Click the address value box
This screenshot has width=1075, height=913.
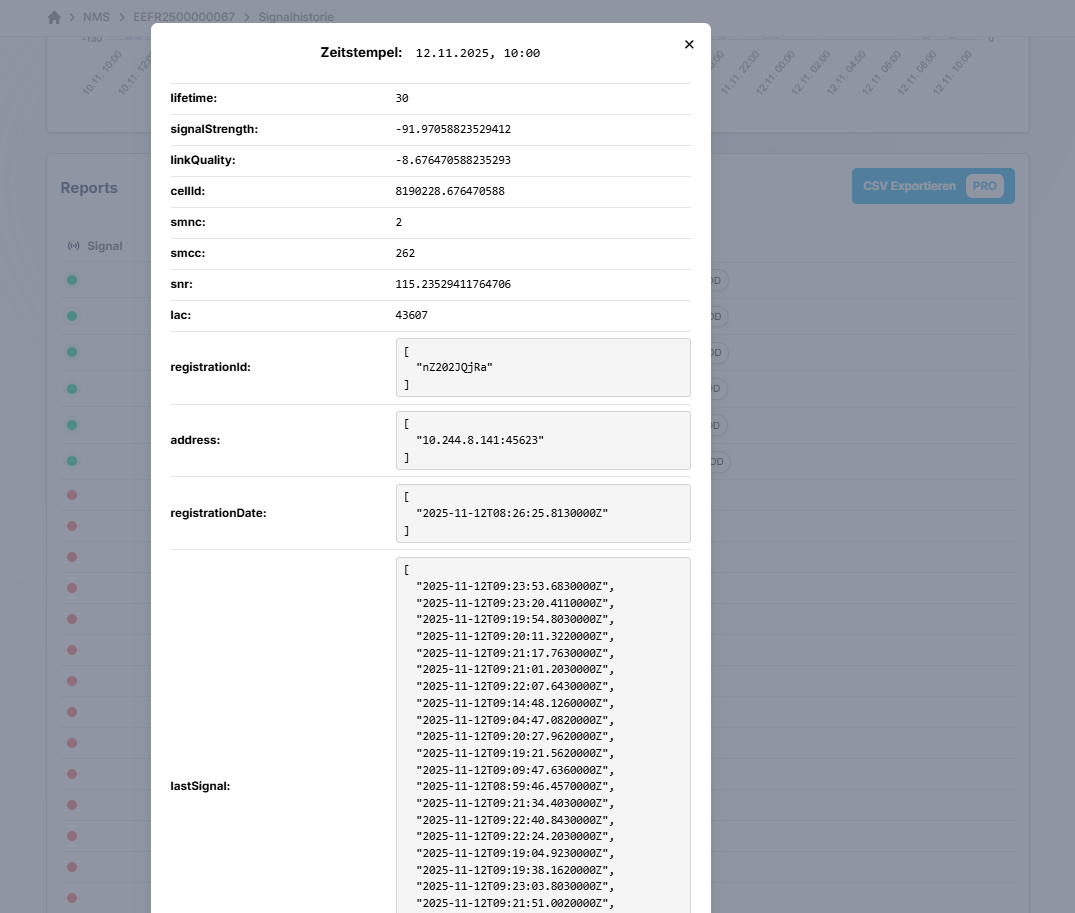[543, 440]
